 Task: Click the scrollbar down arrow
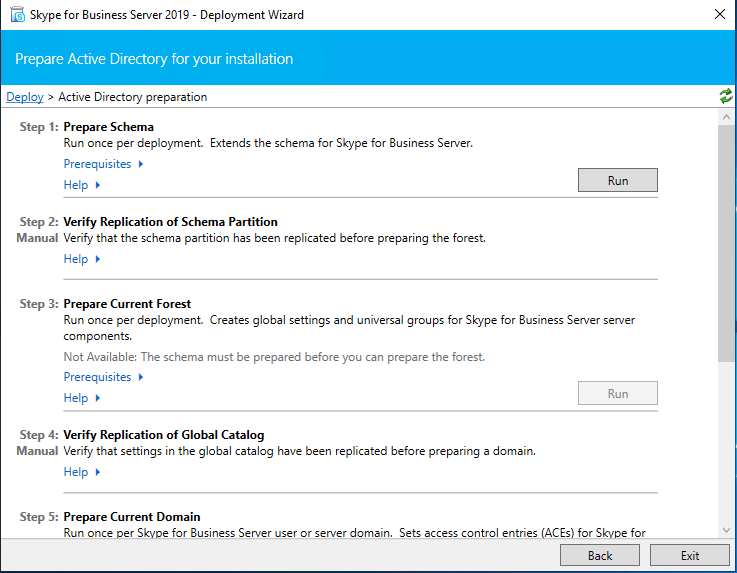point(726,529)
